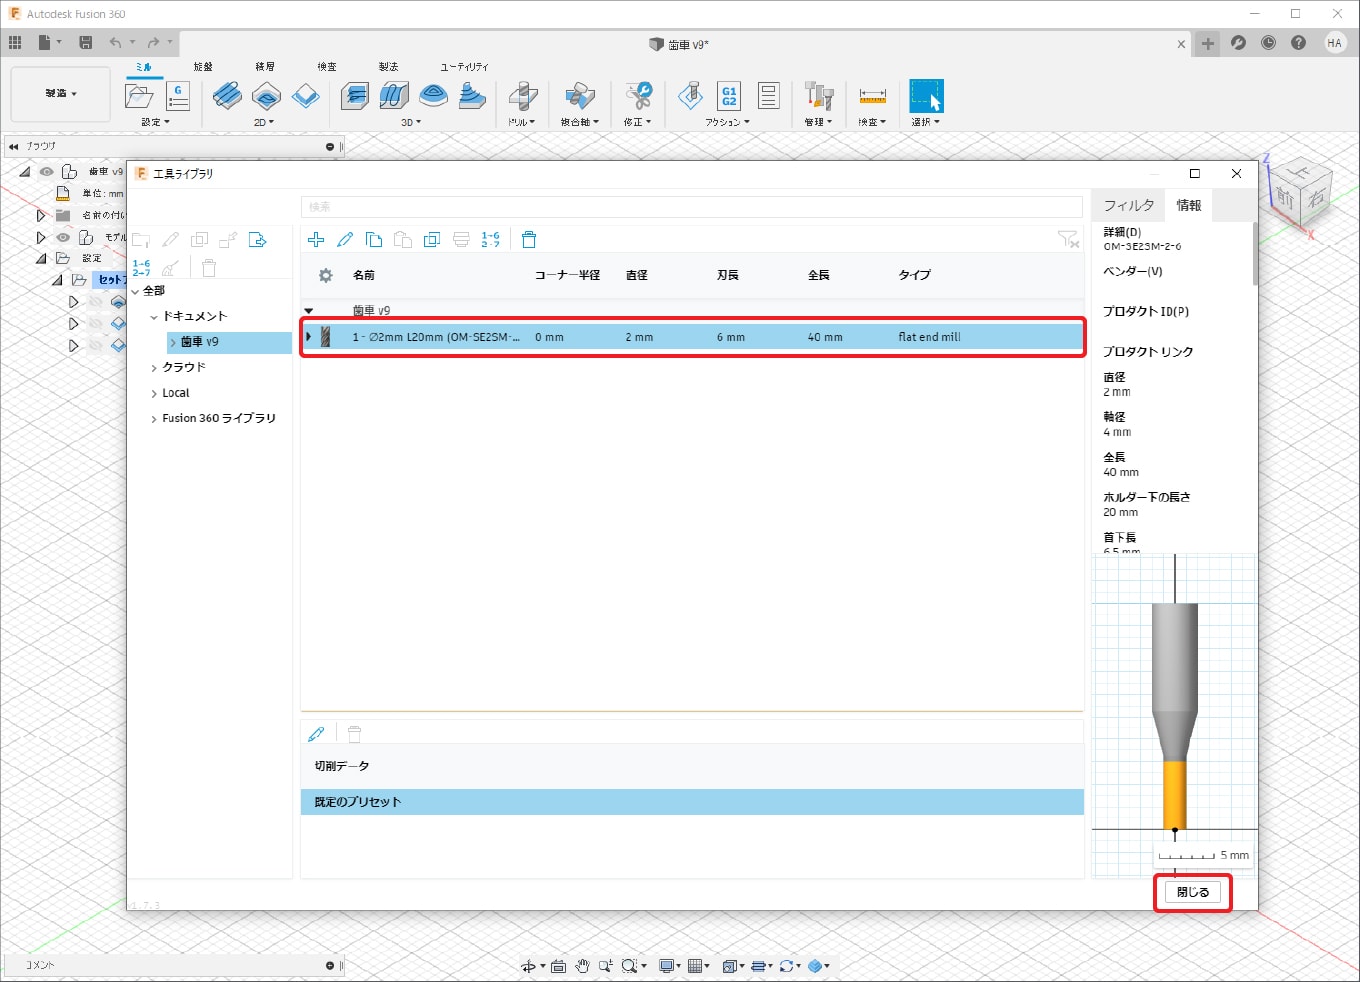Expand the Fusion 360 ライブラリ node
This screenshot has width=1360, height=982.
pos(154,419)
